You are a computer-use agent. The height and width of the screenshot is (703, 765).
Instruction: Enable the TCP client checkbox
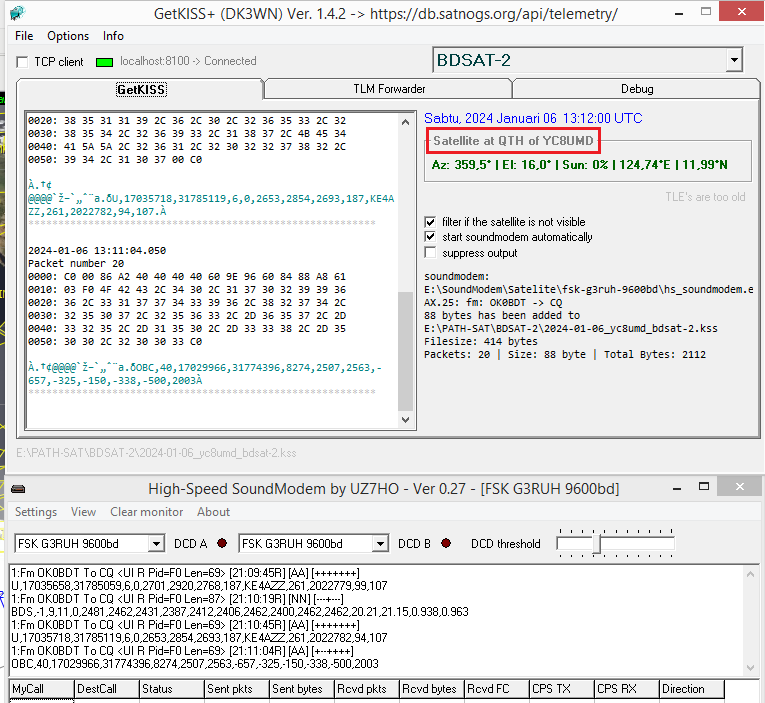[x=22, y=62]
